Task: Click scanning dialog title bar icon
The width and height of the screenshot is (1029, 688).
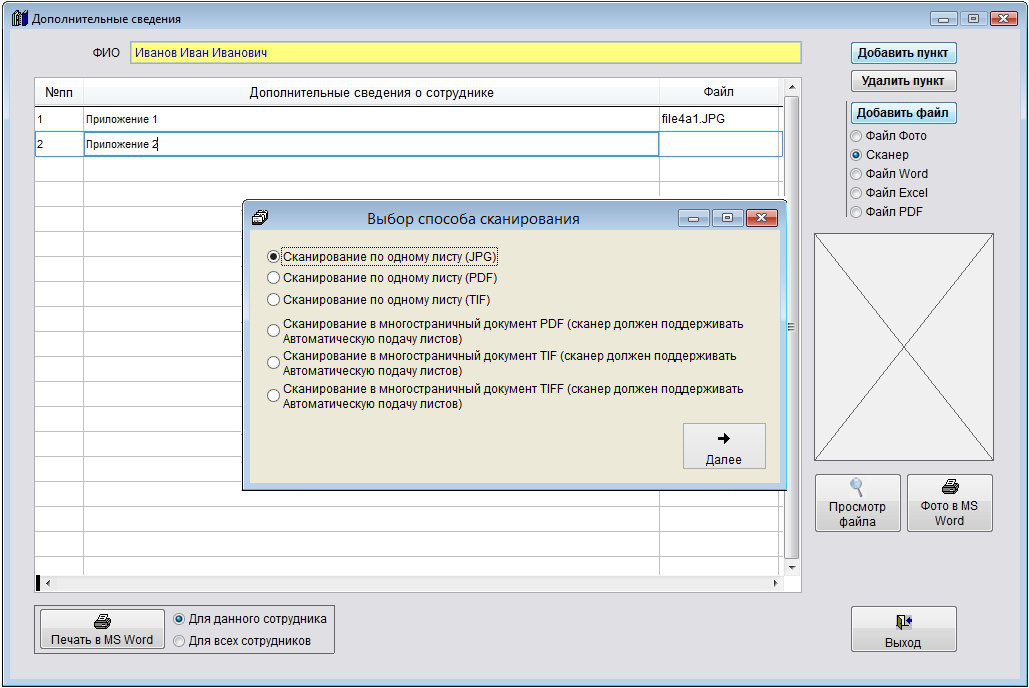Action: 260,217
